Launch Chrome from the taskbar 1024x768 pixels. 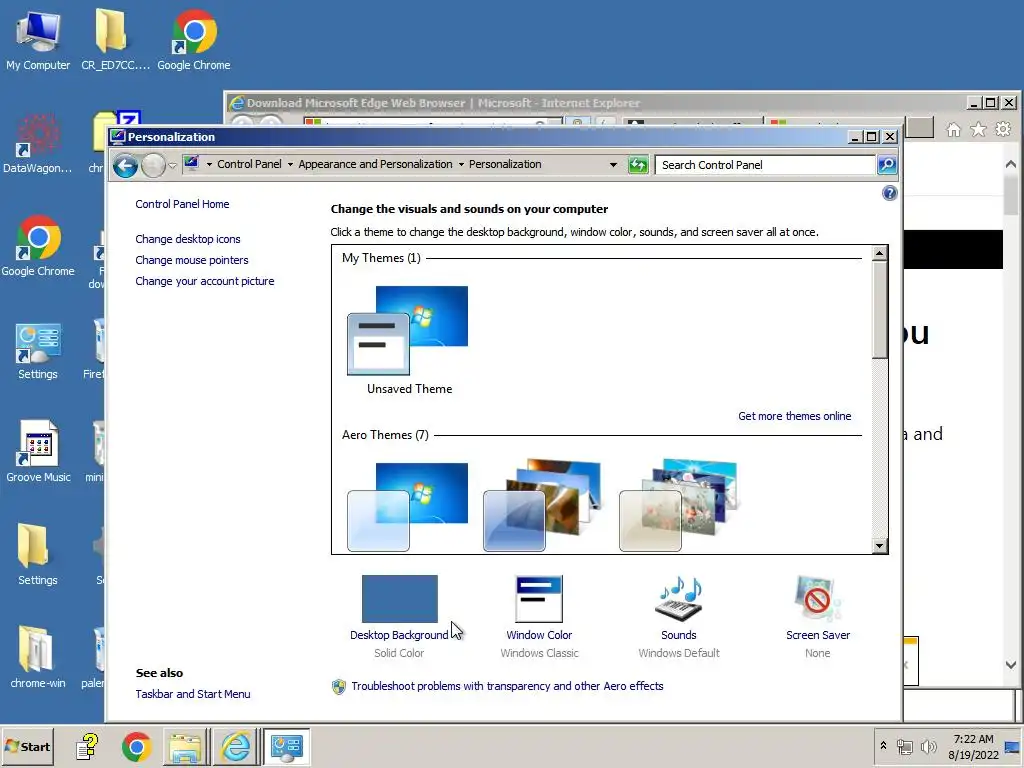coord(136,747)
